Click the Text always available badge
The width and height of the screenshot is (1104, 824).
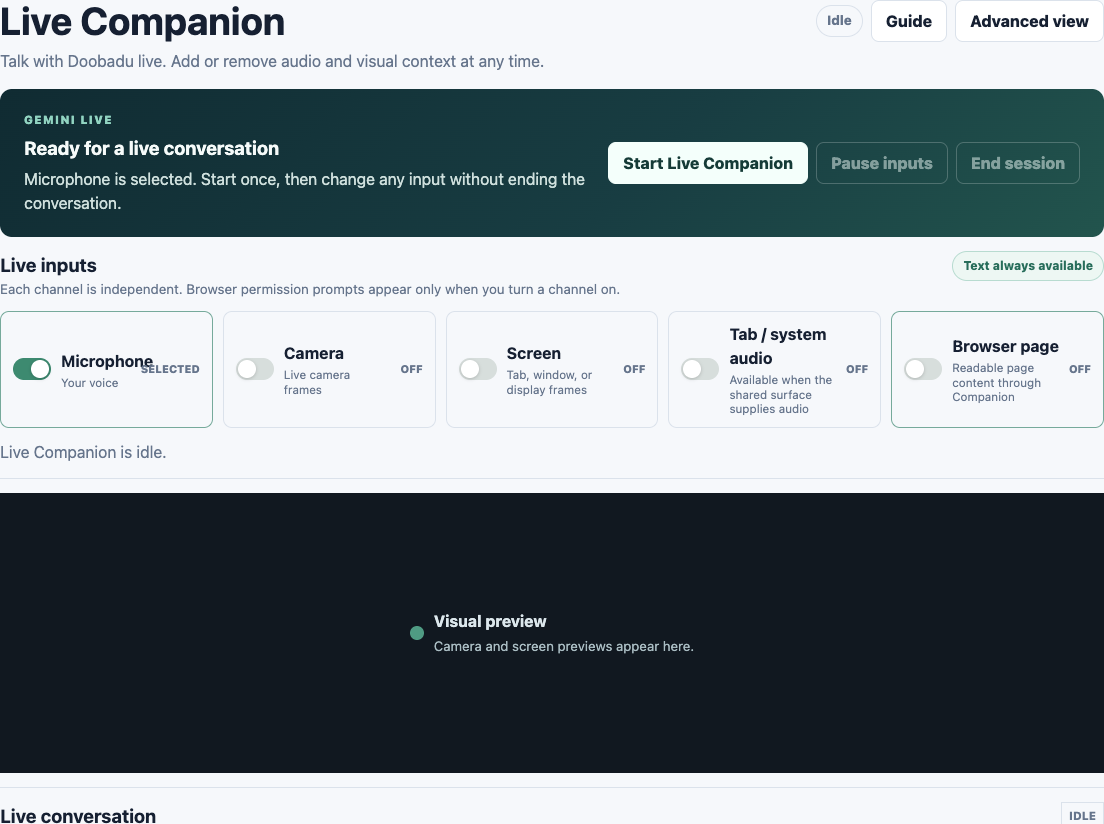(x=1028, y=266)
